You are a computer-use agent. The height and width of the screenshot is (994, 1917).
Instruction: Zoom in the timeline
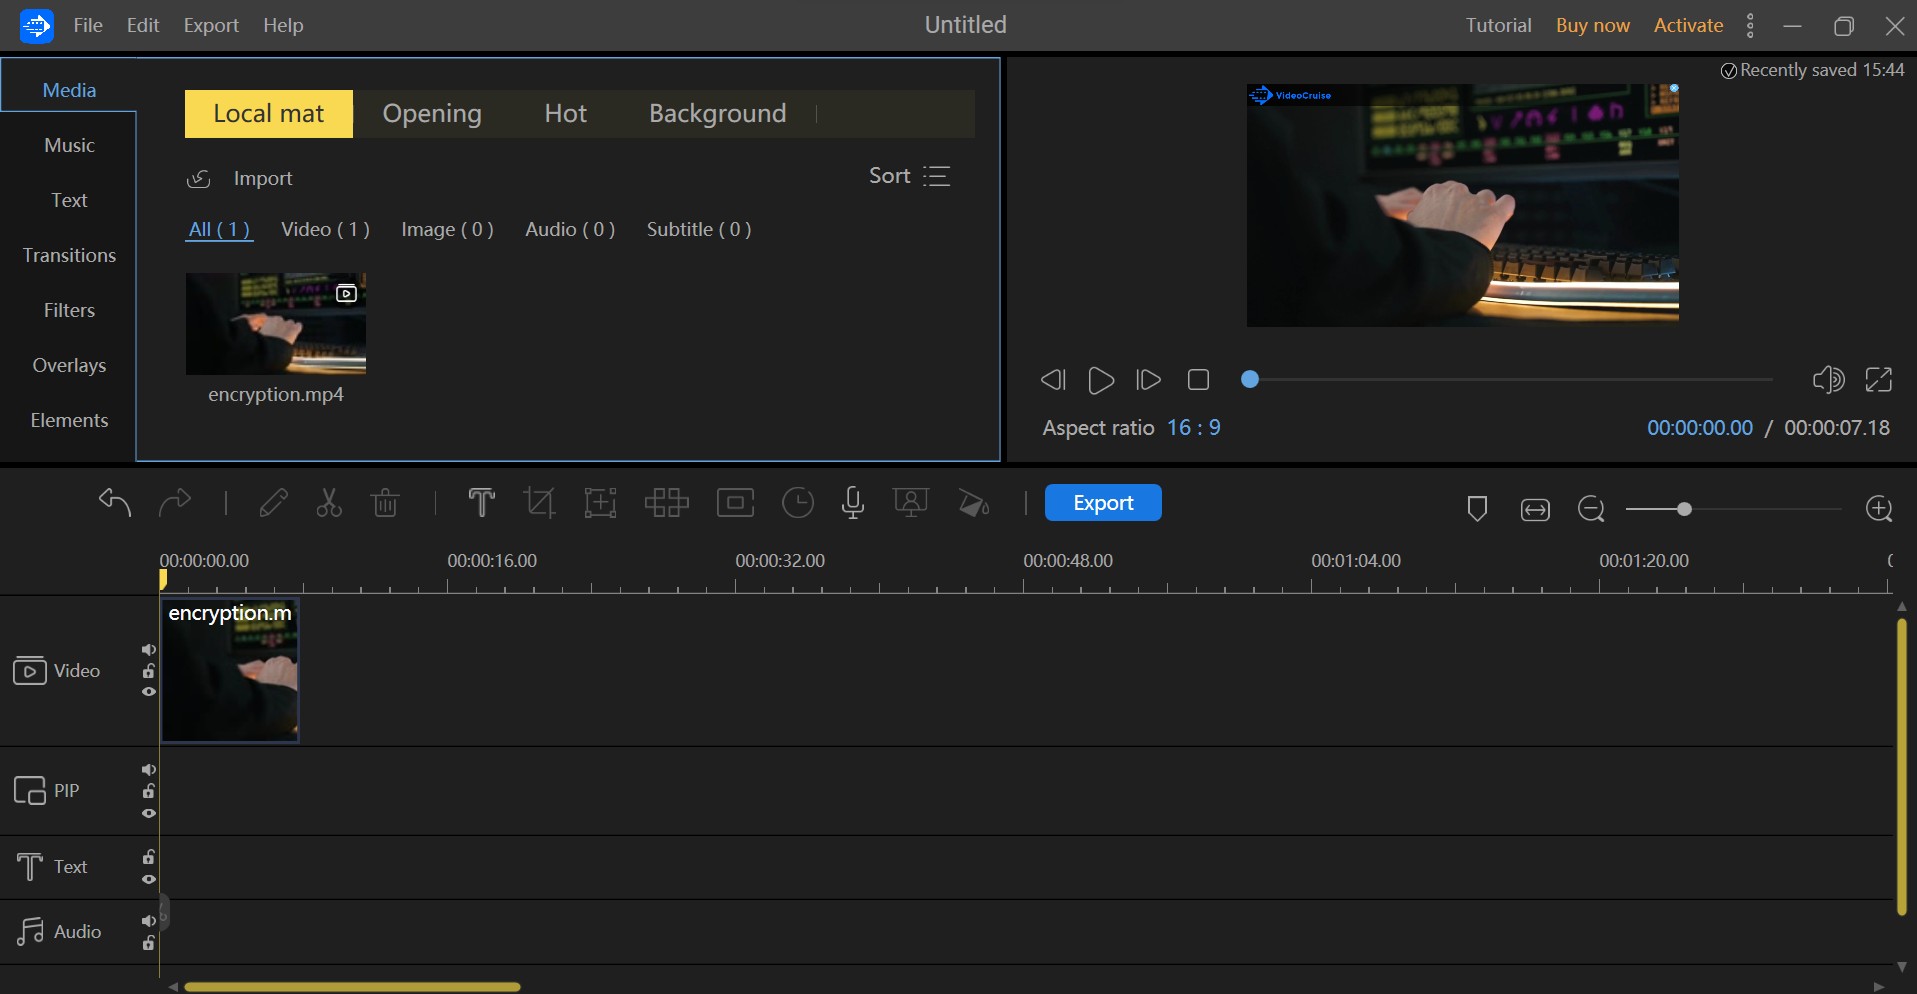point(1880,509)
